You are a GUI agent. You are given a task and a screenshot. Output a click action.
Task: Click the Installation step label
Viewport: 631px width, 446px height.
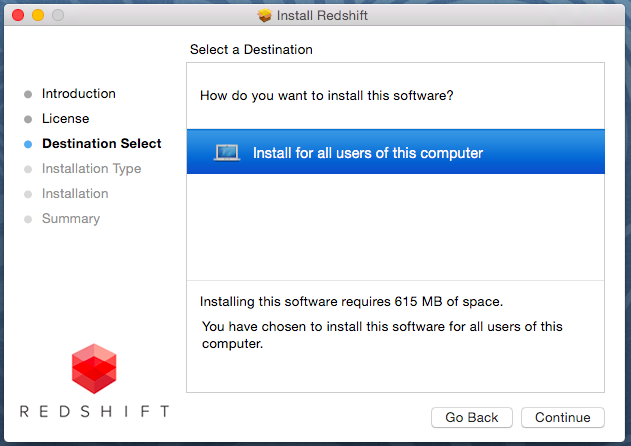pos(75,193)
